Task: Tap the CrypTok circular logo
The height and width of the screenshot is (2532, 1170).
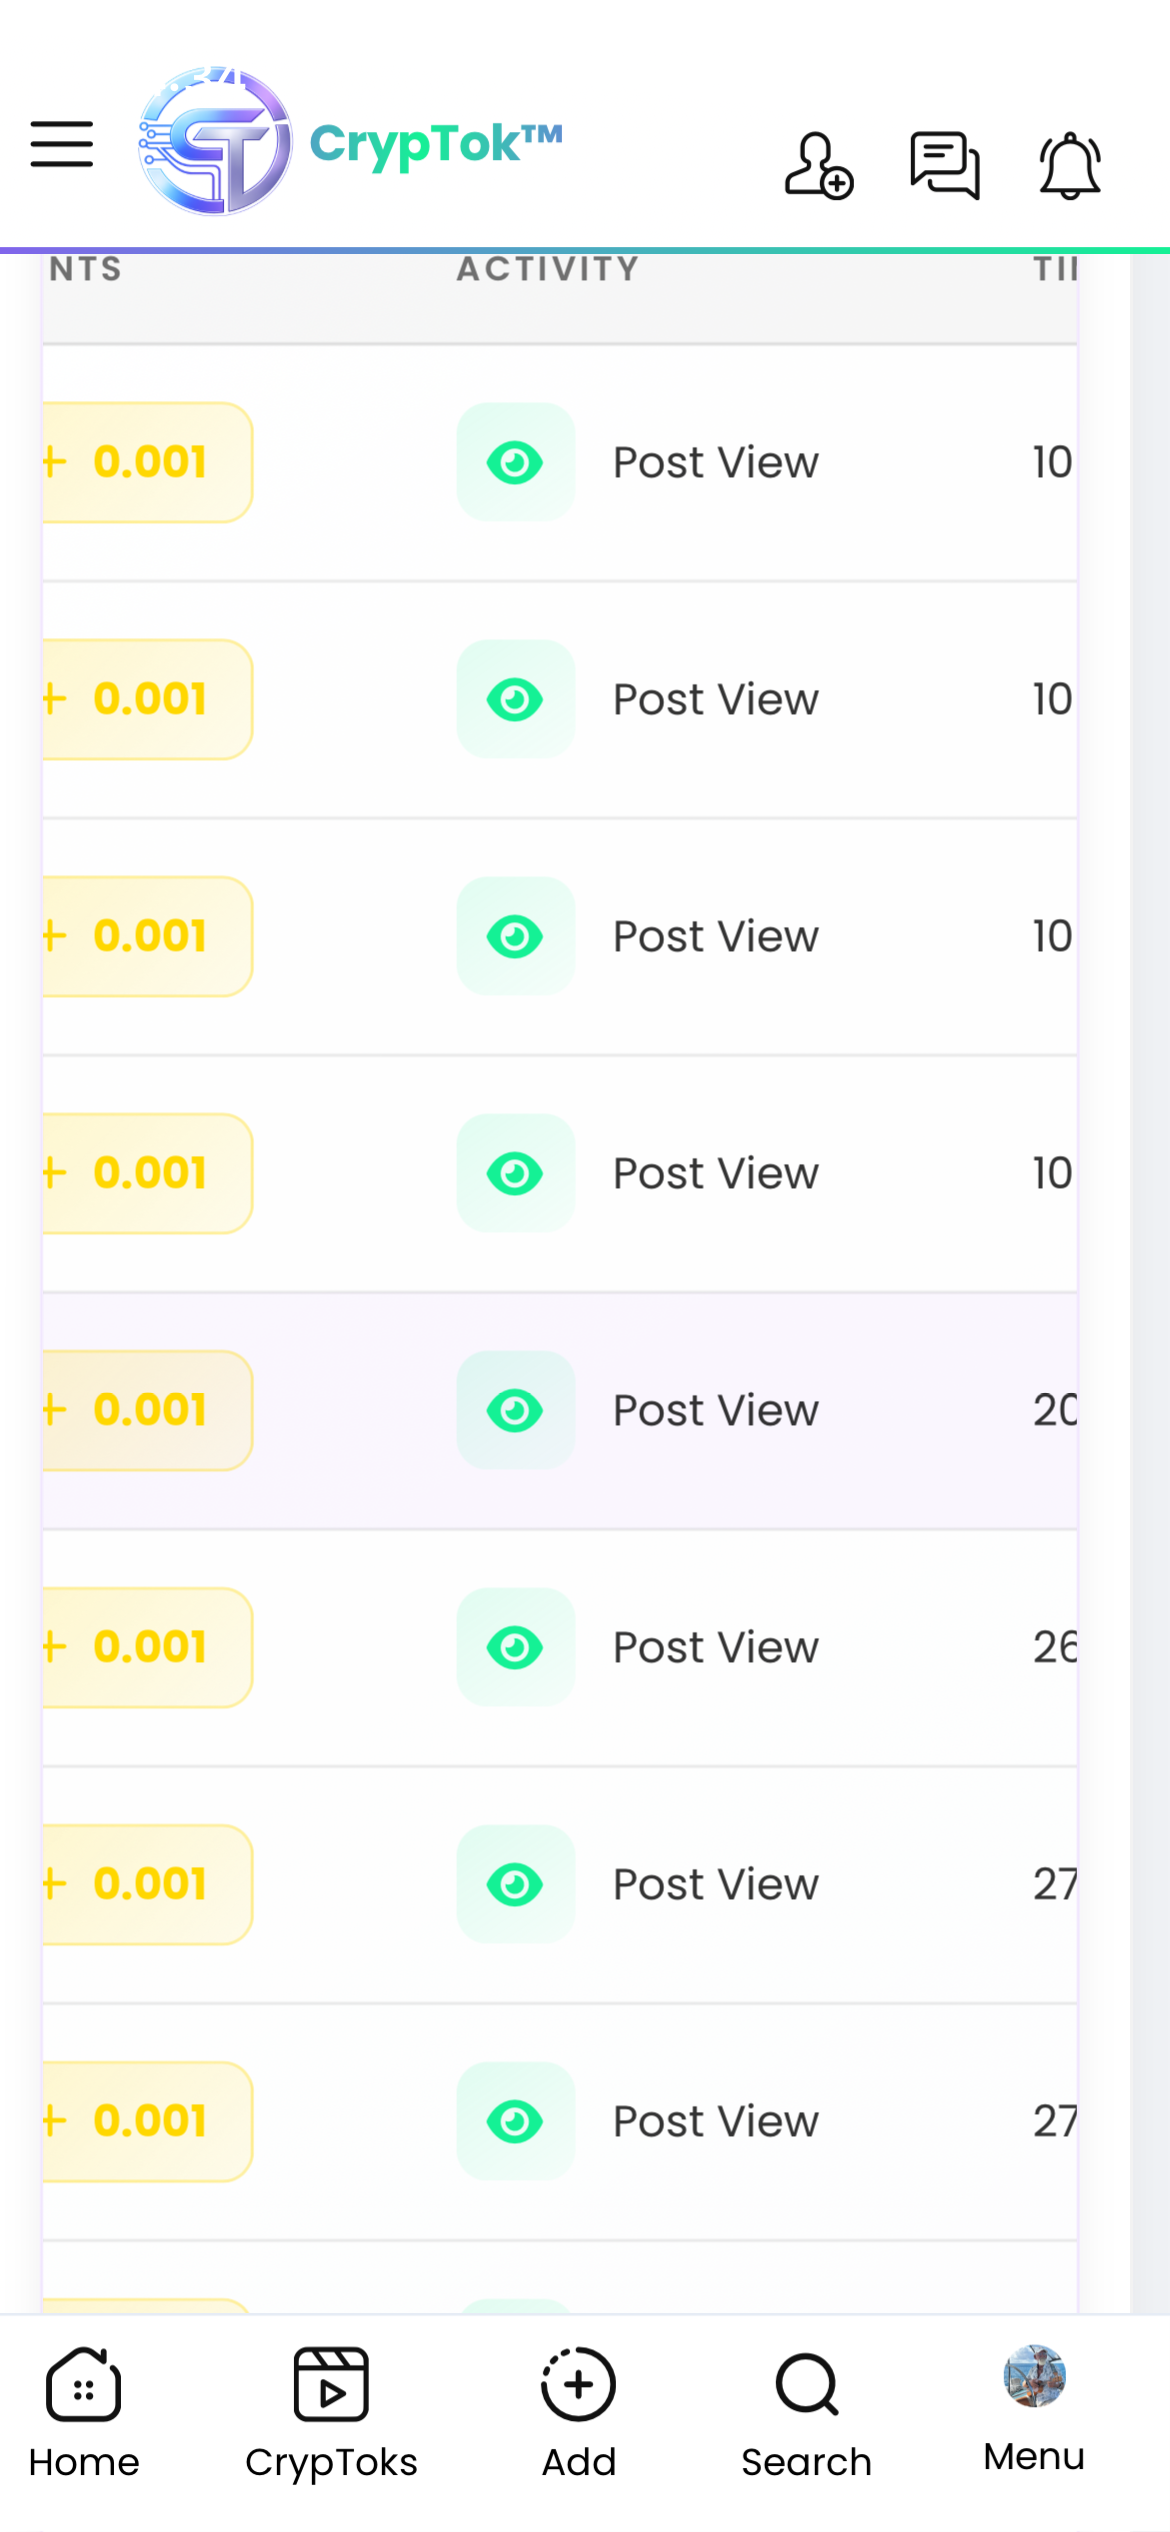Action: [x=215, y=142]
